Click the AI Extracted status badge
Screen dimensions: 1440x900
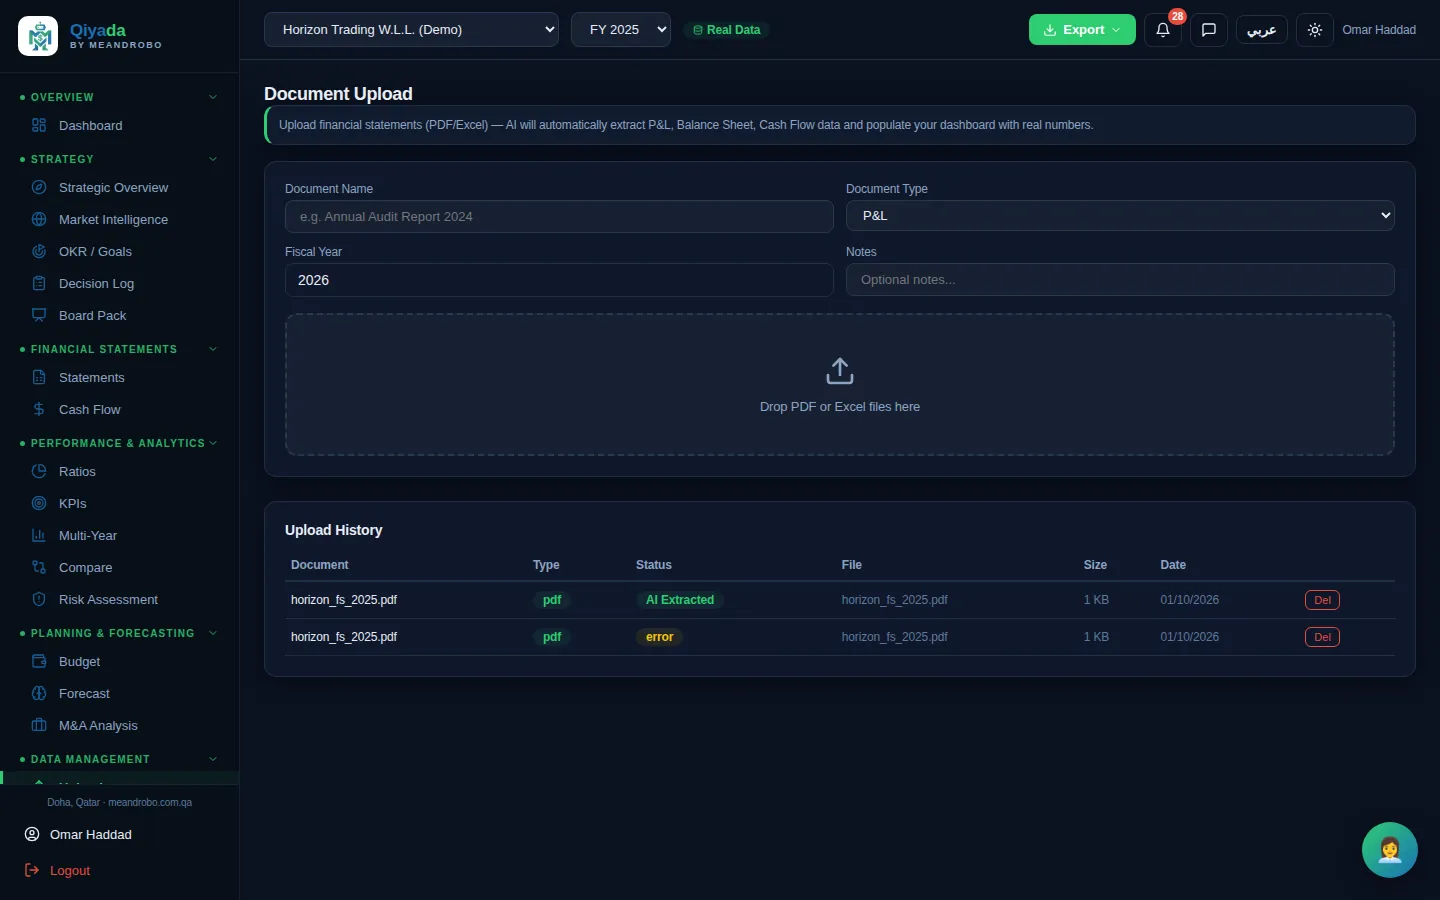pyautogui.click(x=680, y=600)
